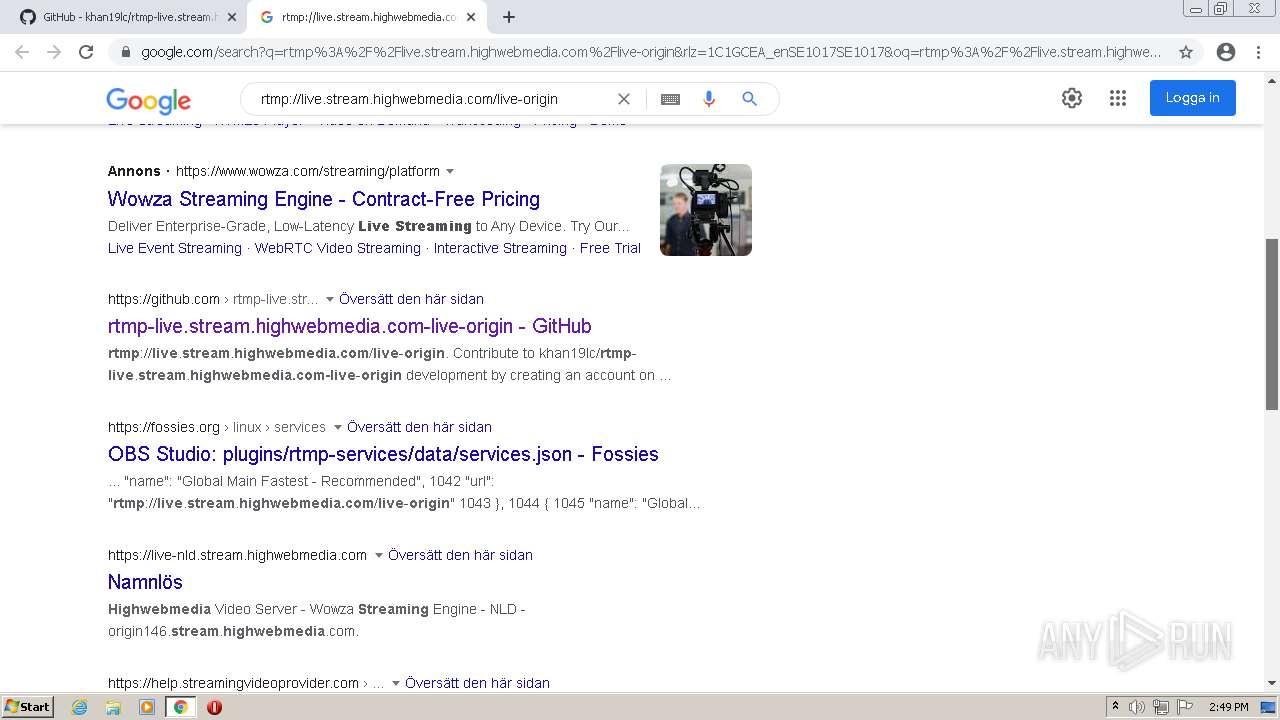Start a voice search
Image resolution: width=1280 pixels, height=720 pixels.
[x=709, y=99]
